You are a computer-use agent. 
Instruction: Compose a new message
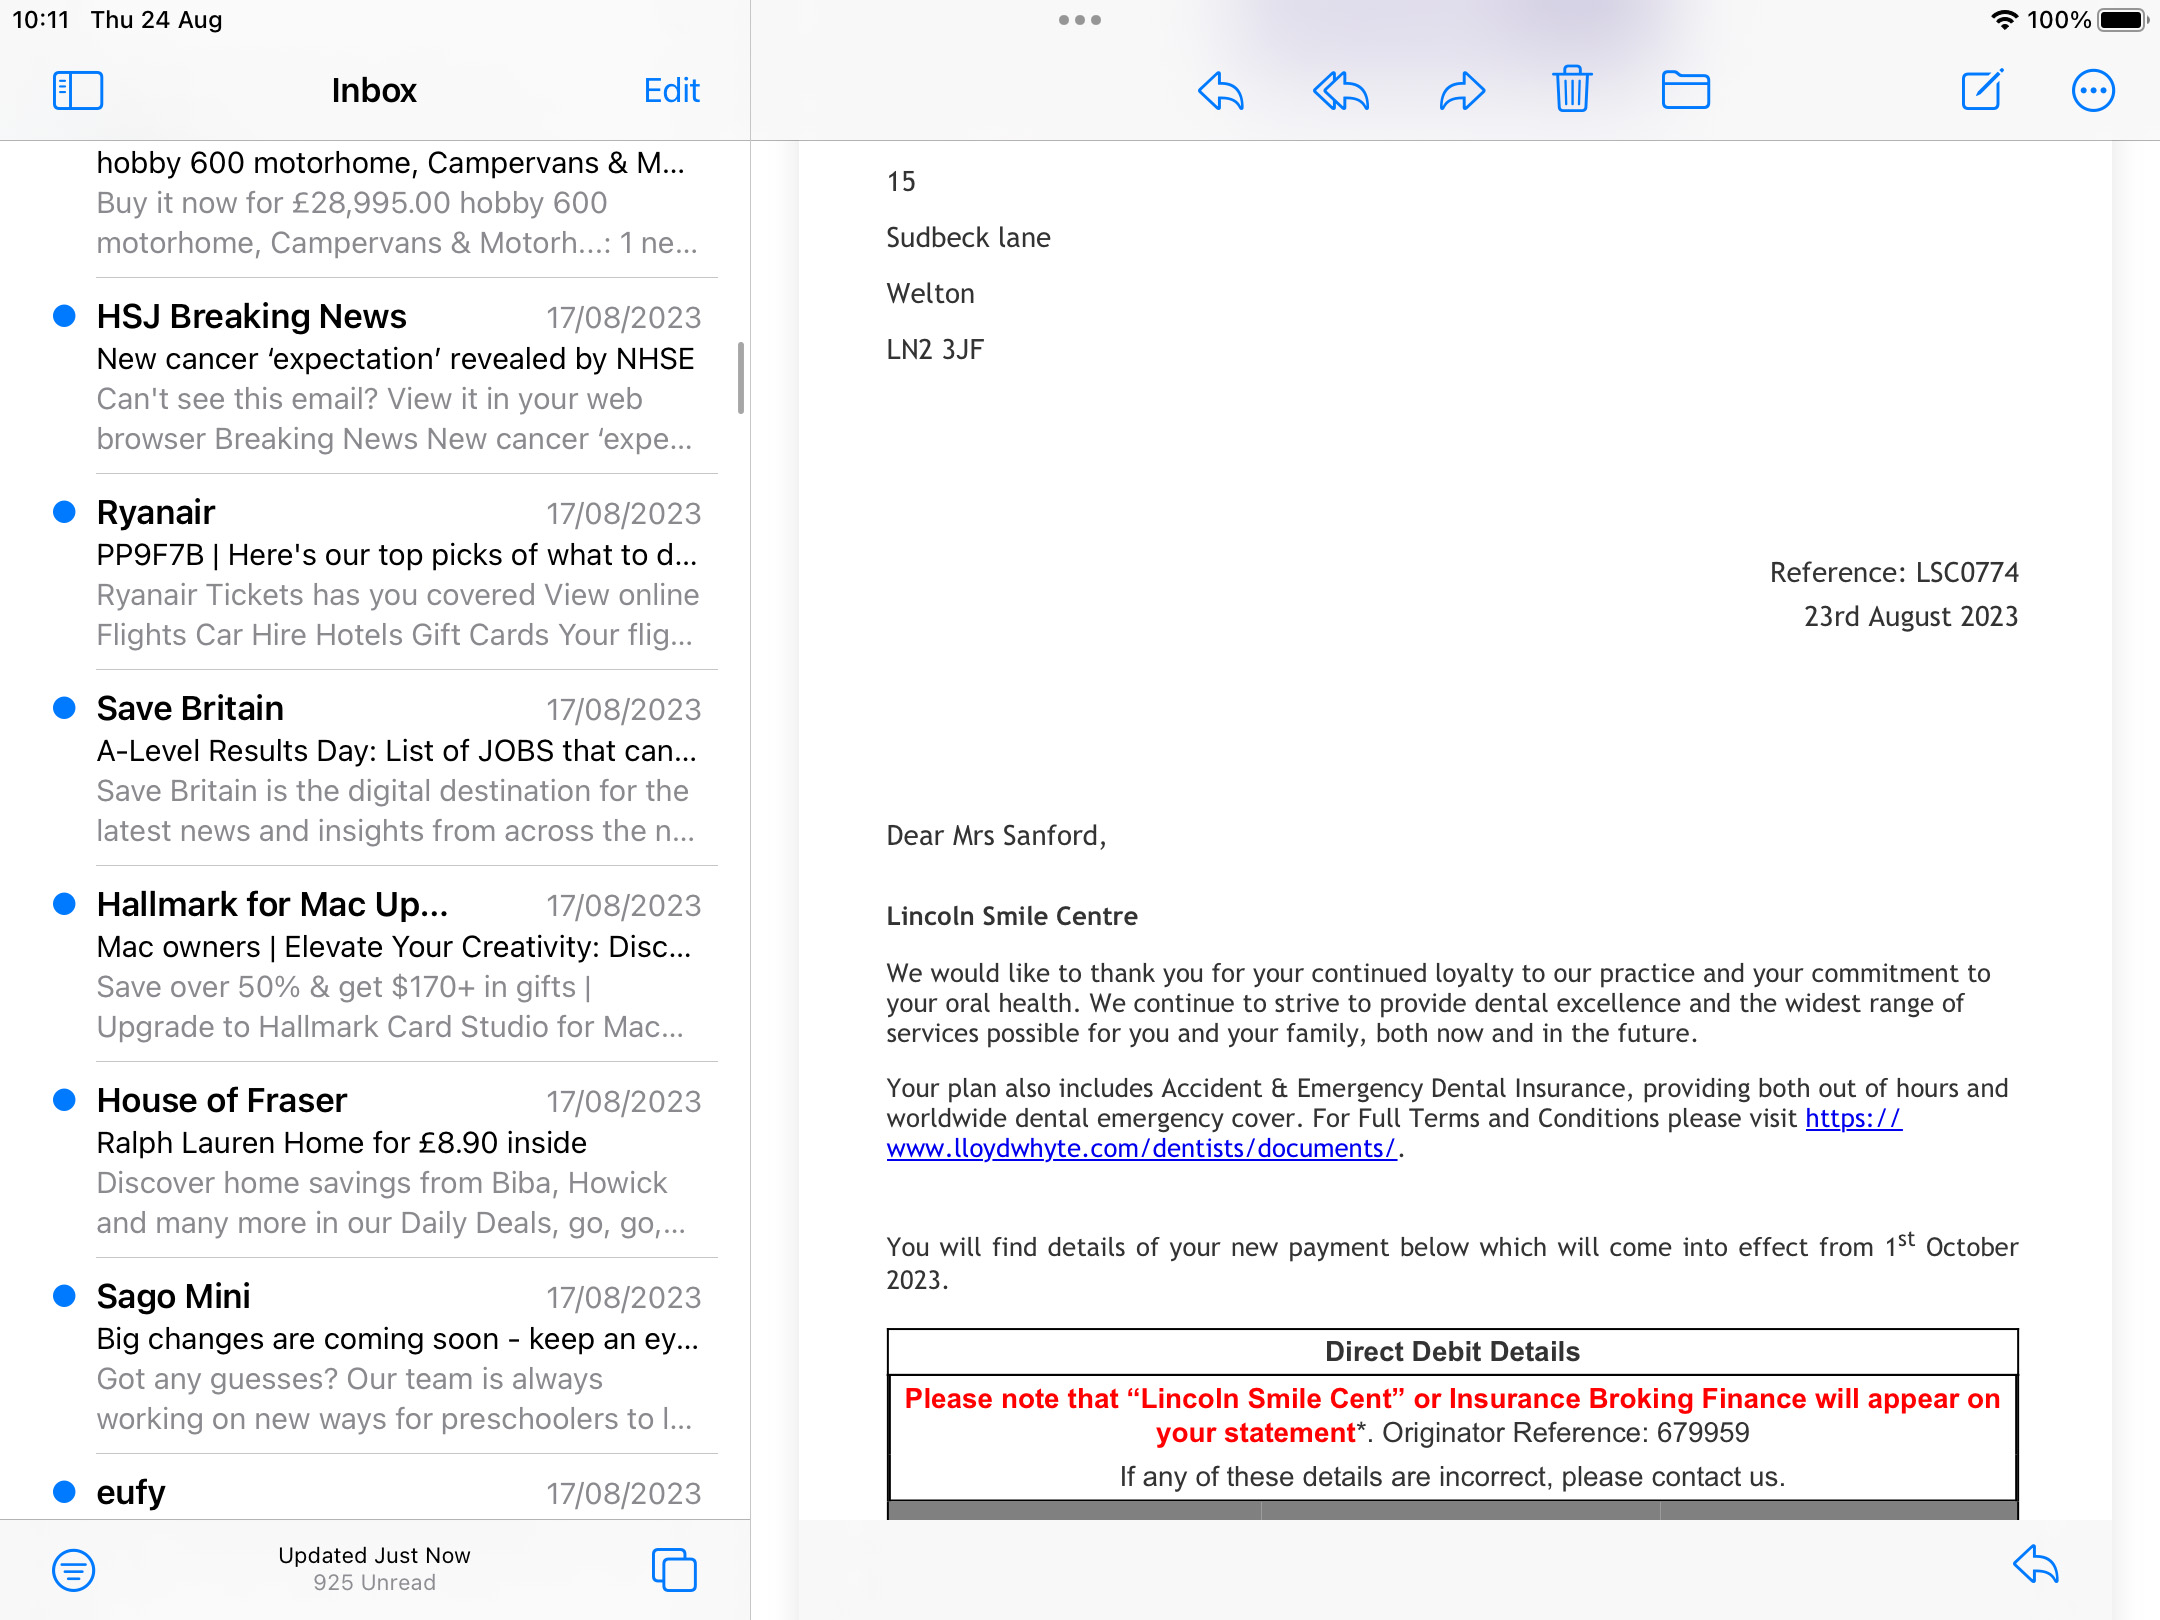click(x=1982, y=90)
